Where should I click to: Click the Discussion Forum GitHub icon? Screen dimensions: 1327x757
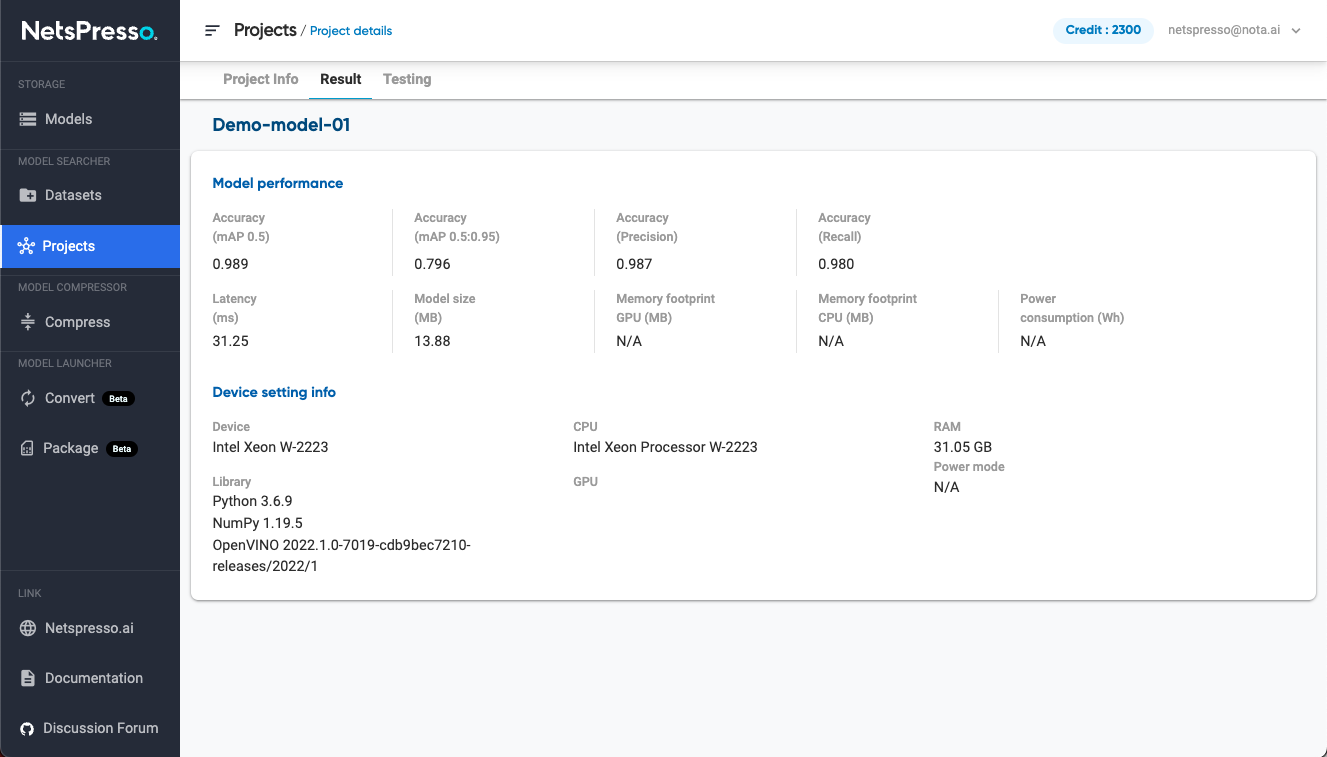tap(27, 728)
